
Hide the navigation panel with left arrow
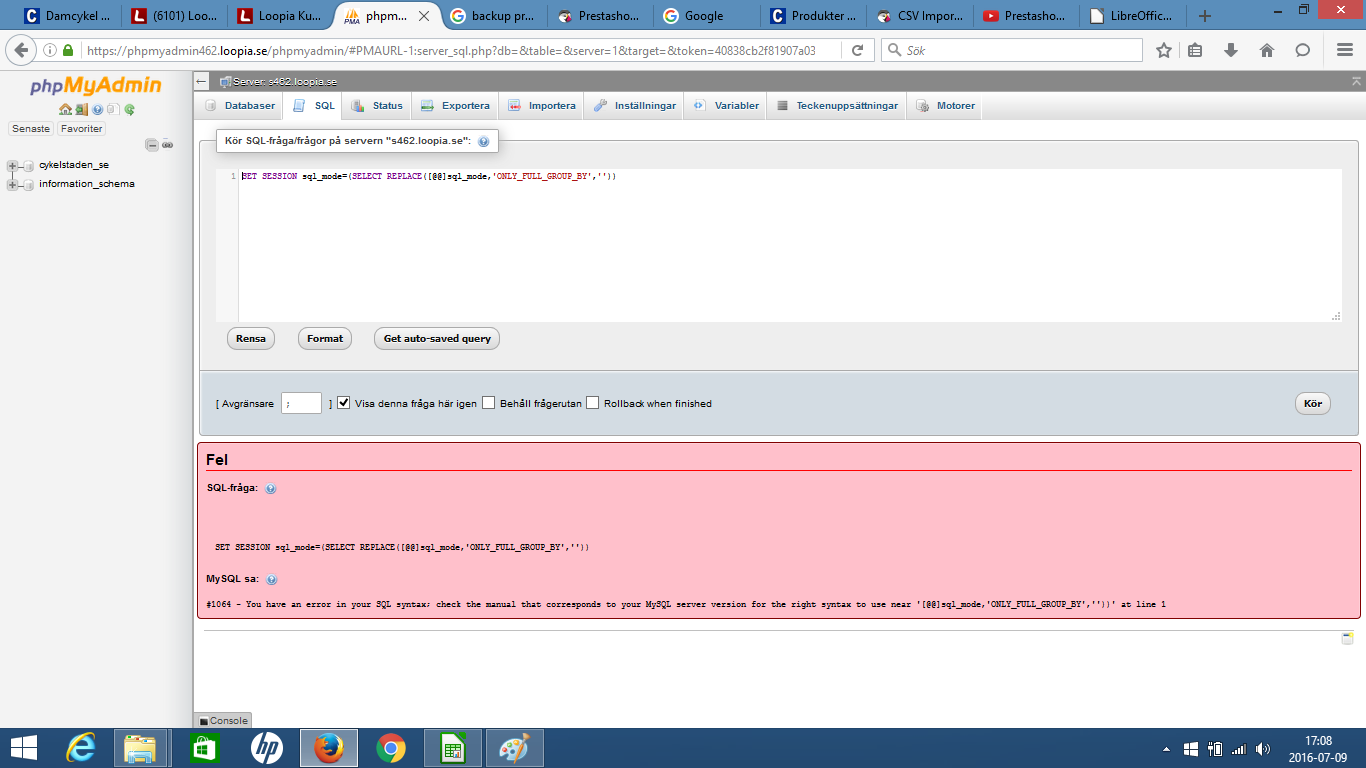201,81
